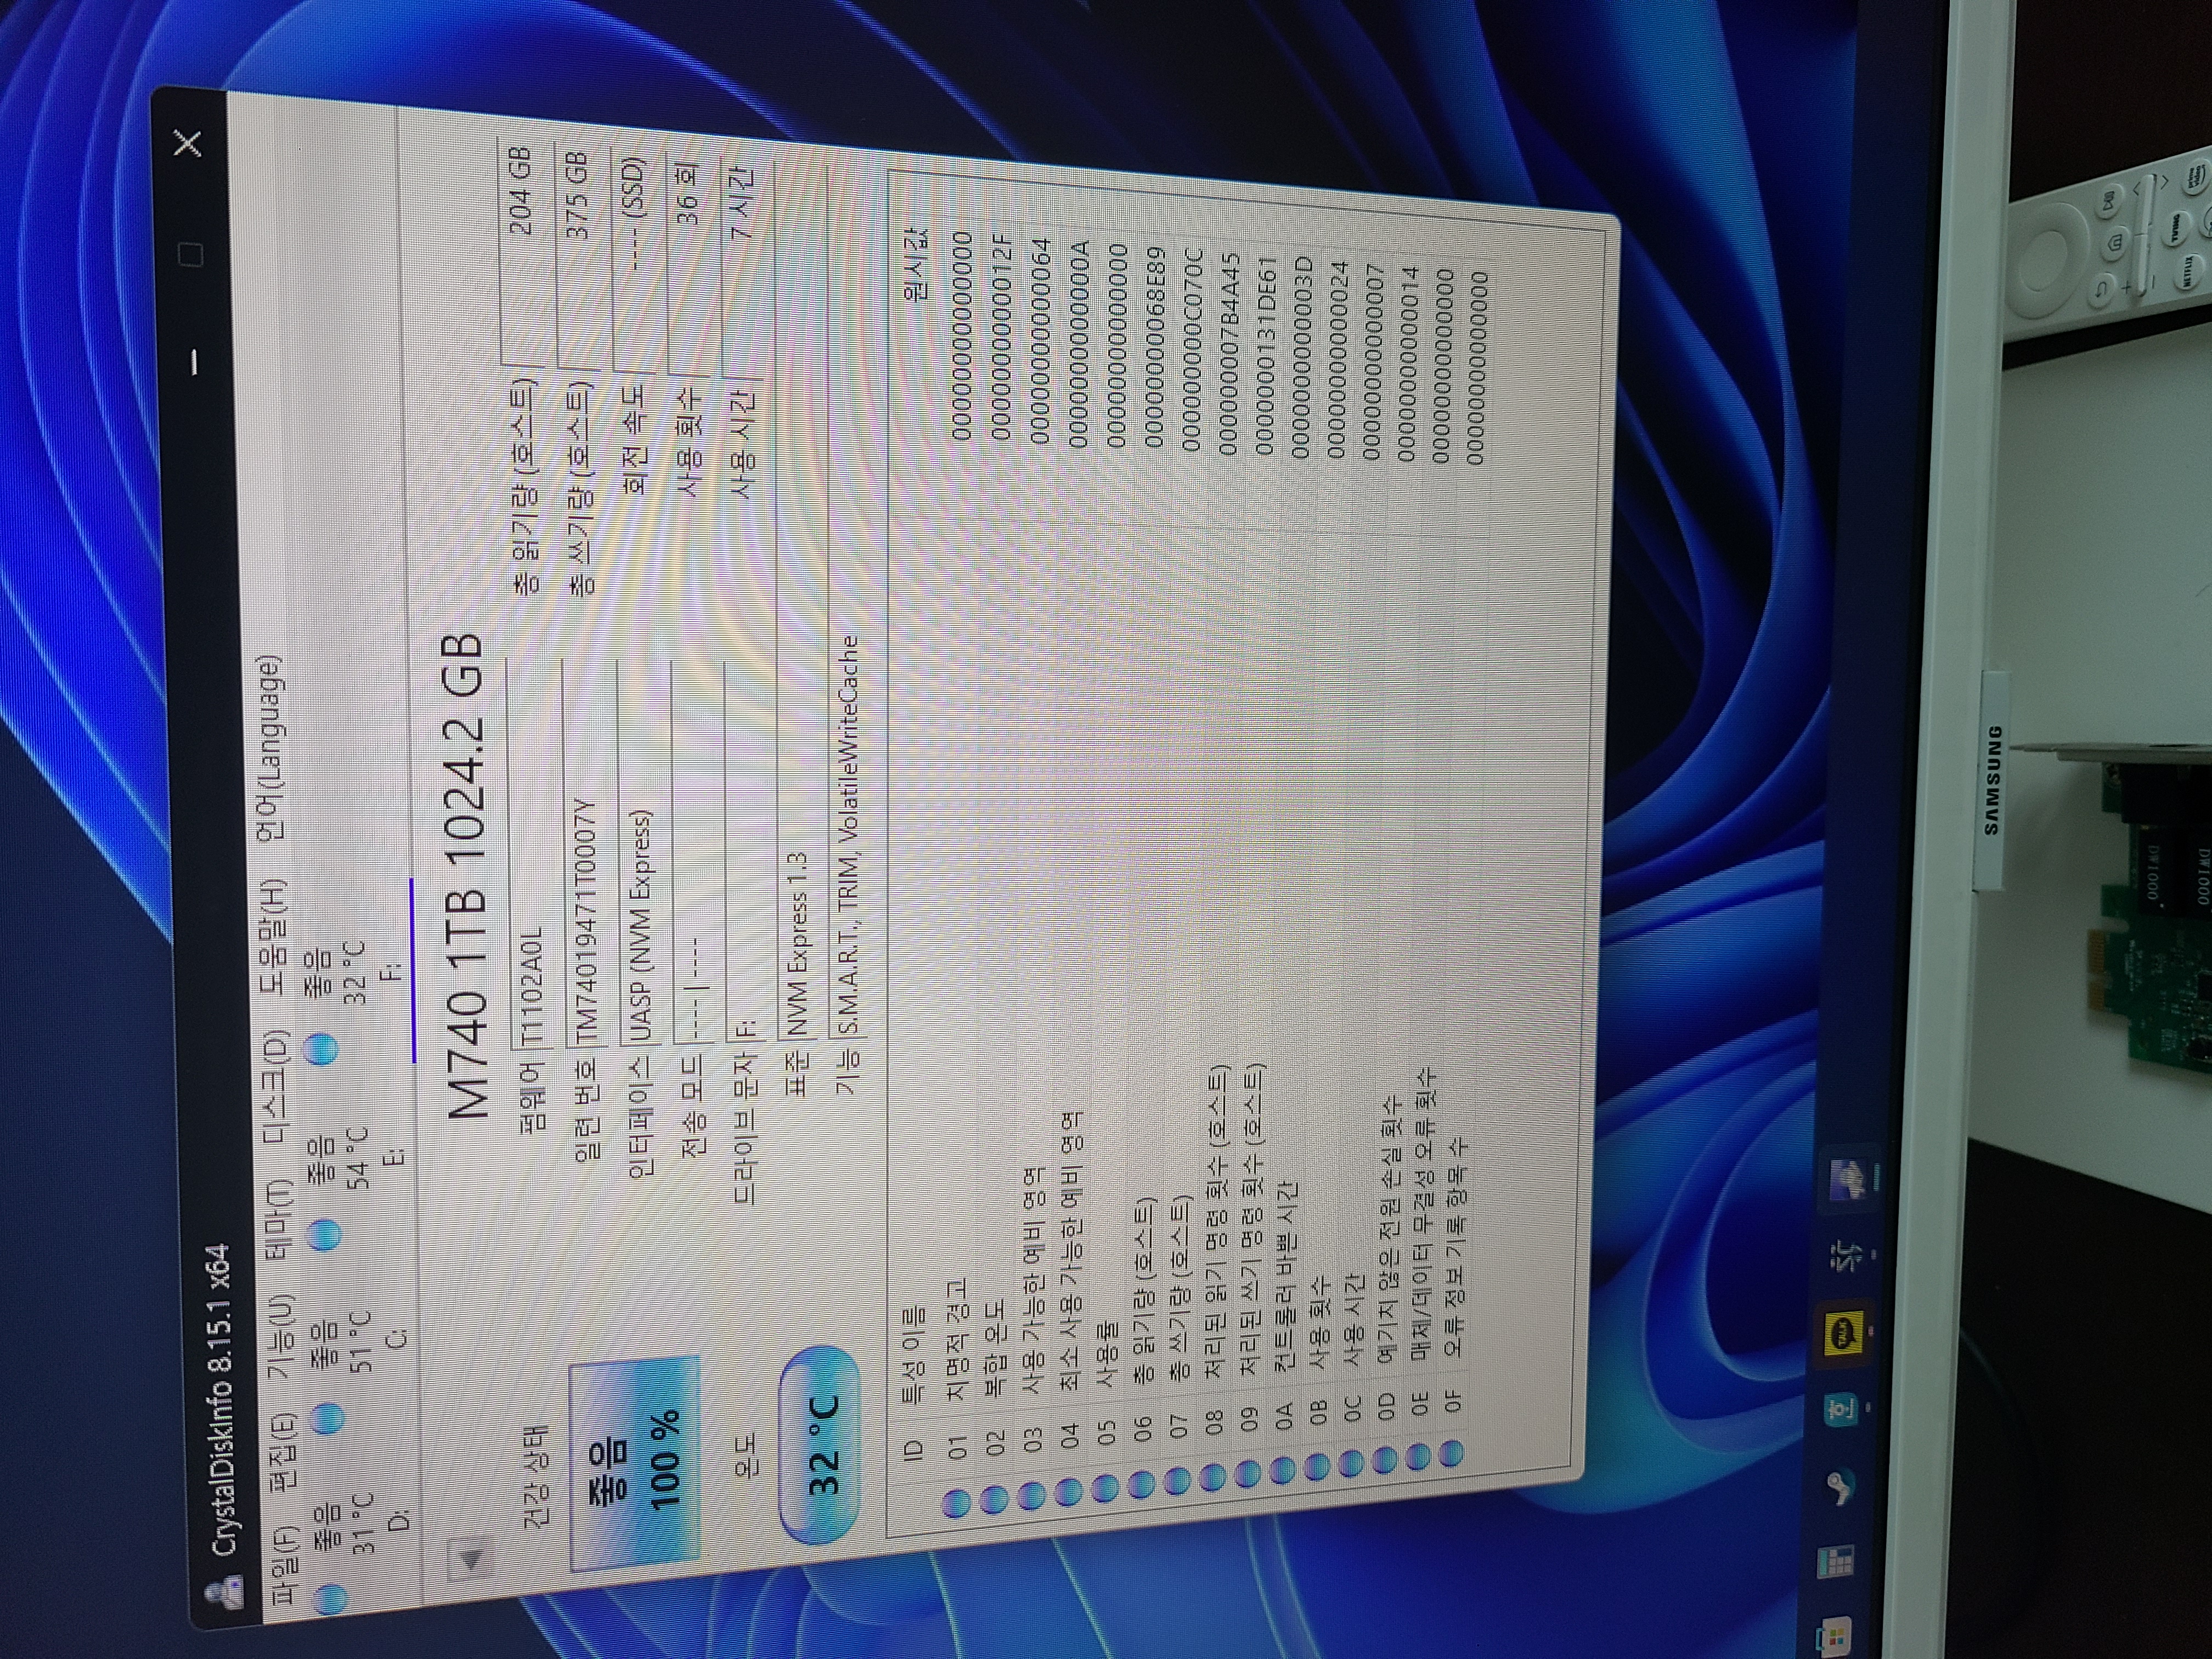Click status orb for 0D 전원 손실 횟수

(x=1384, y=1459)
